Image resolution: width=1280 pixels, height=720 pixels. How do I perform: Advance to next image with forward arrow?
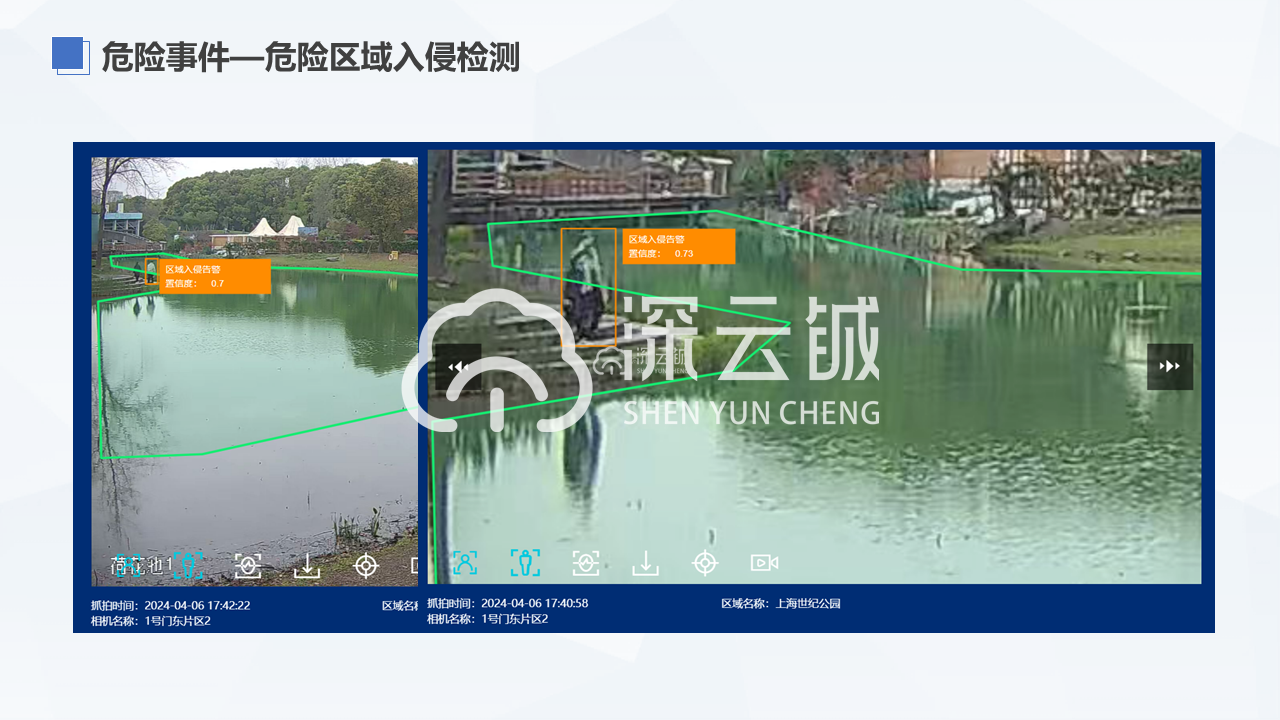pos(1169,367)
